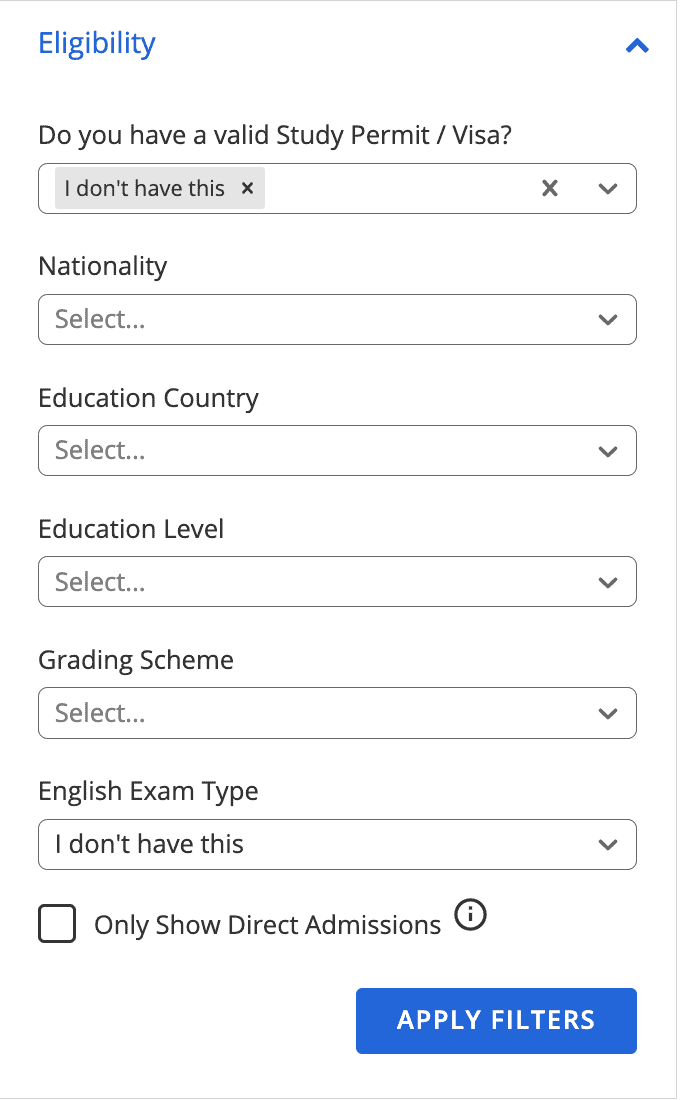Open the Grading Scheme dropdown
Viewport: 680px width, 1100px height.
(337, 713)
